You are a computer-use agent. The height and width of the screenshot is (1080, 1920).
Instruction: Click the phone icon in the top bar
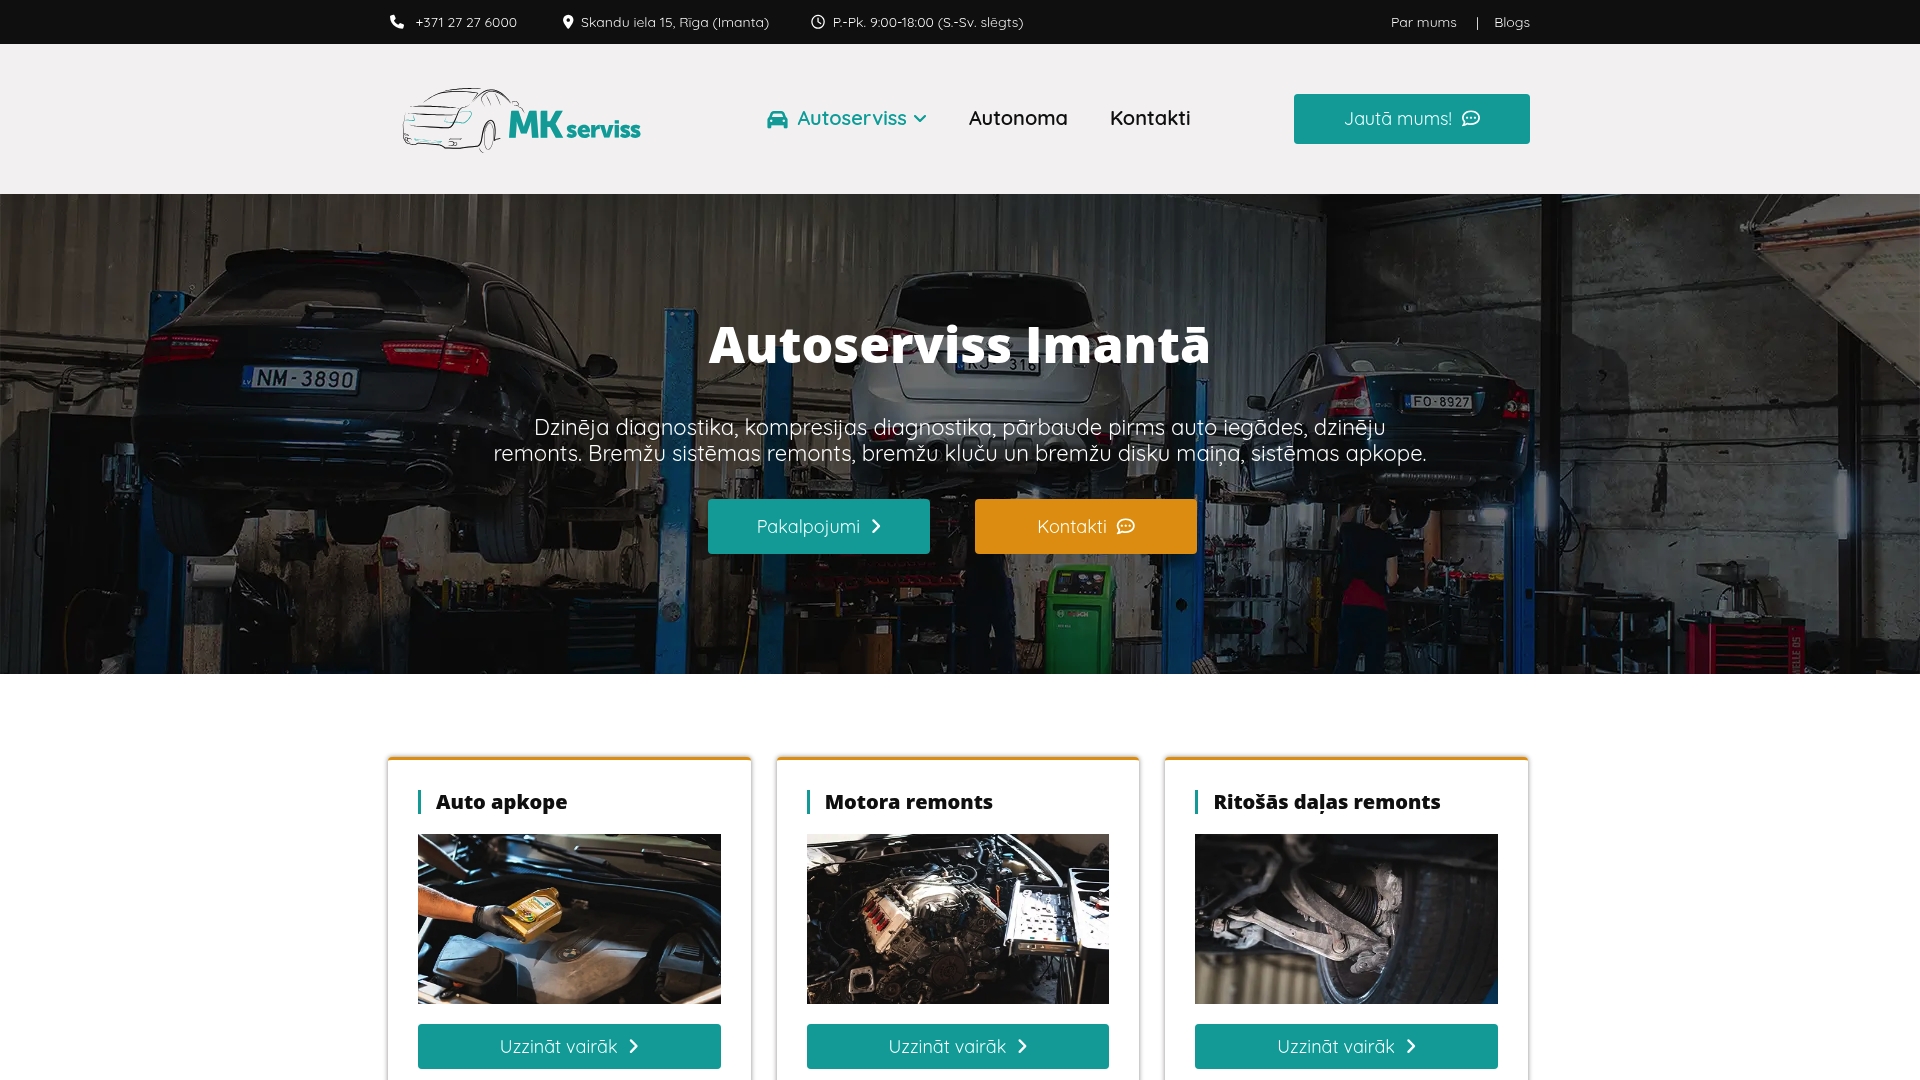(397, 21)
